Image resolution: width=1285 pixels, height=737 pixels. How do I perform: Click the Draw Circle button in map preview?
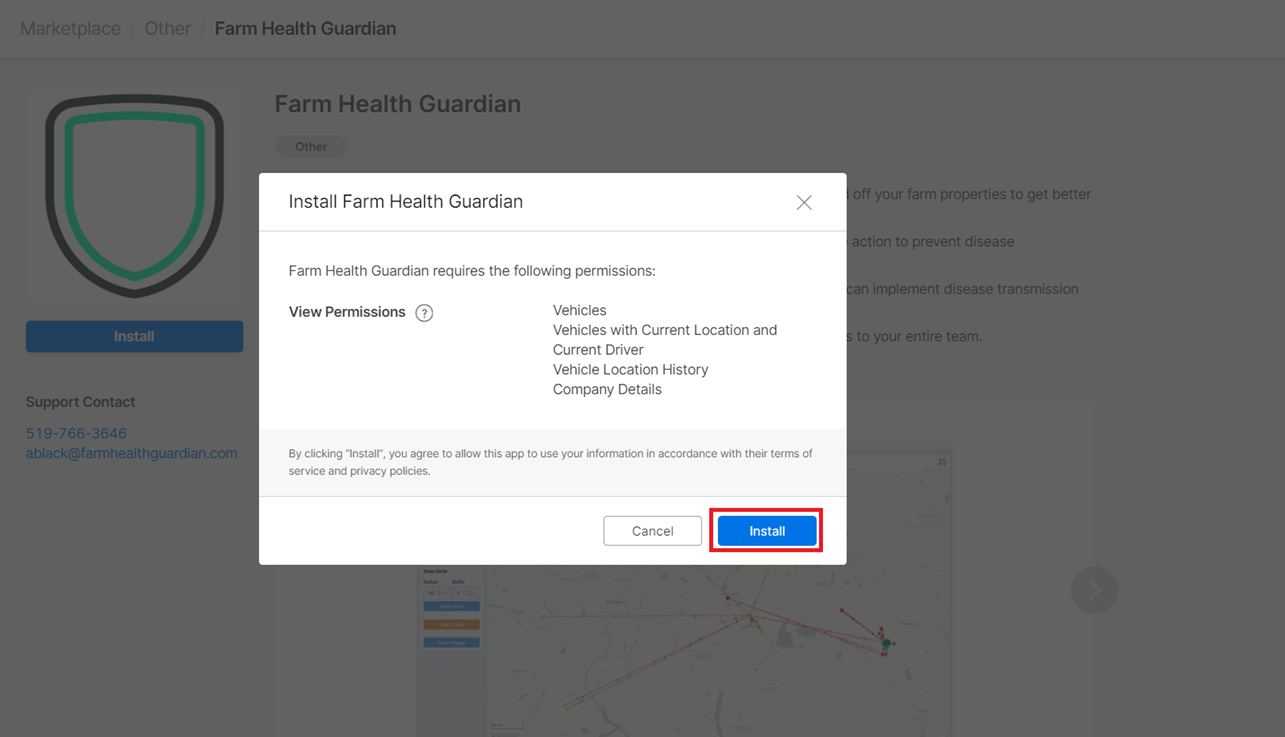(x=451, y=606)
